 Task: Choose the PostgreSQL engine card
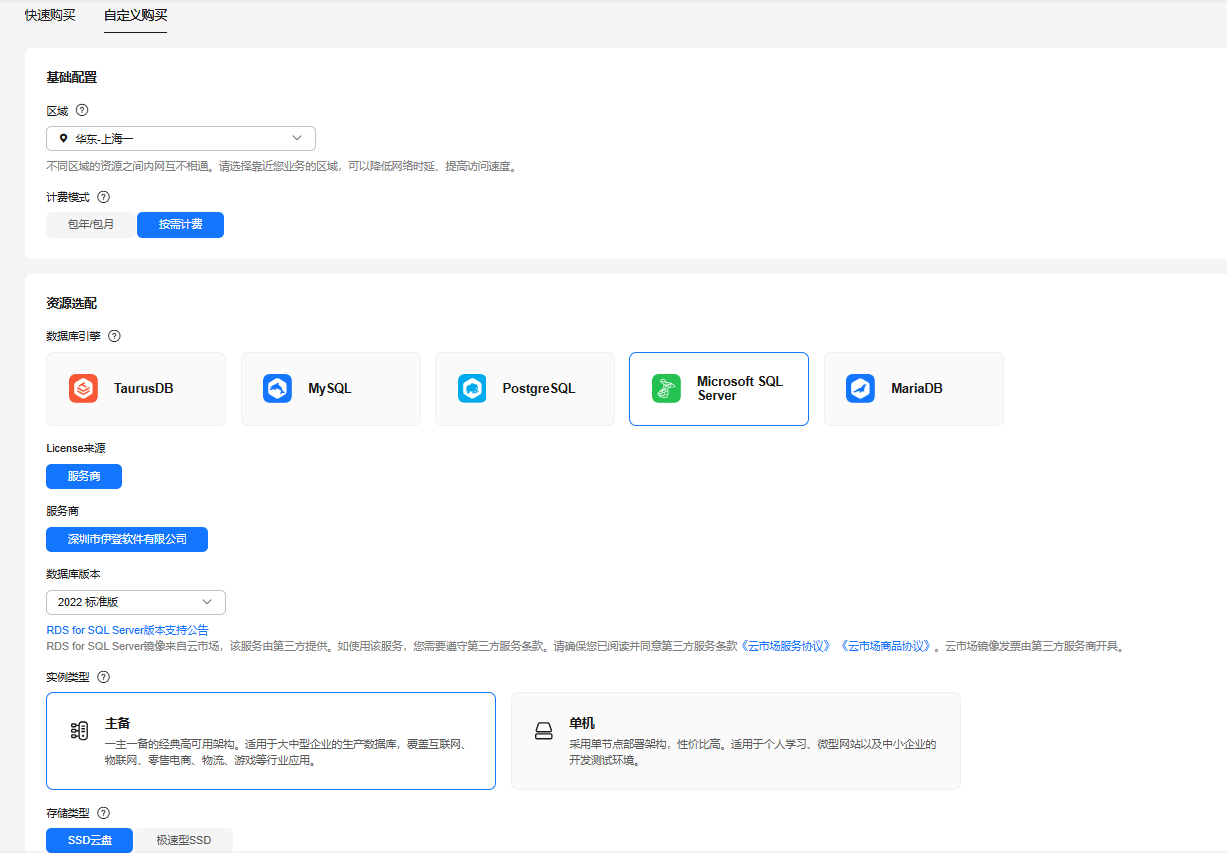pos(525,389)
